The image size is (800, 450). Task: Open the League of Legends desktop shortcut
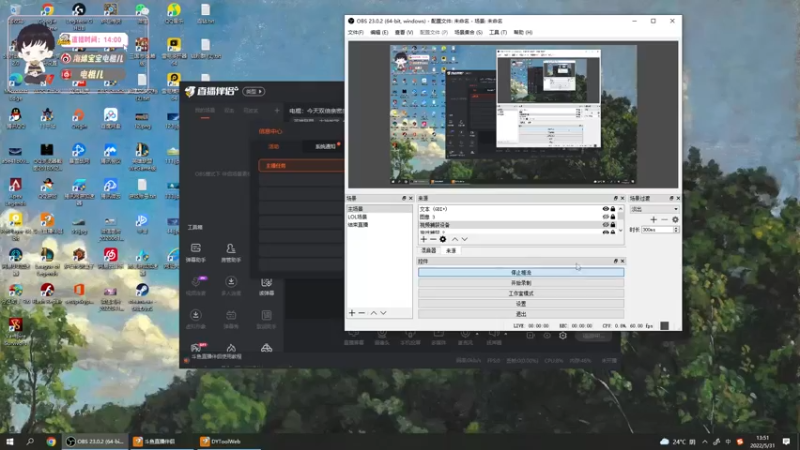47,261
